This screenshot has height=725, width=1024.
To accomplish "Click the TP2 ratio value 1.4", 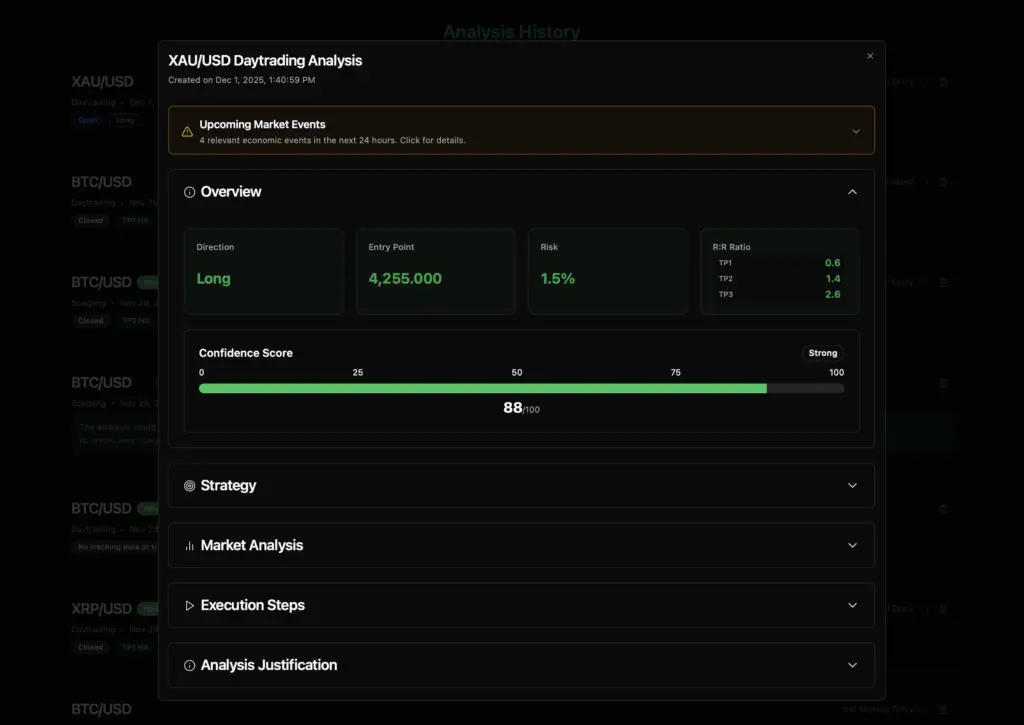I will (833, 279).
